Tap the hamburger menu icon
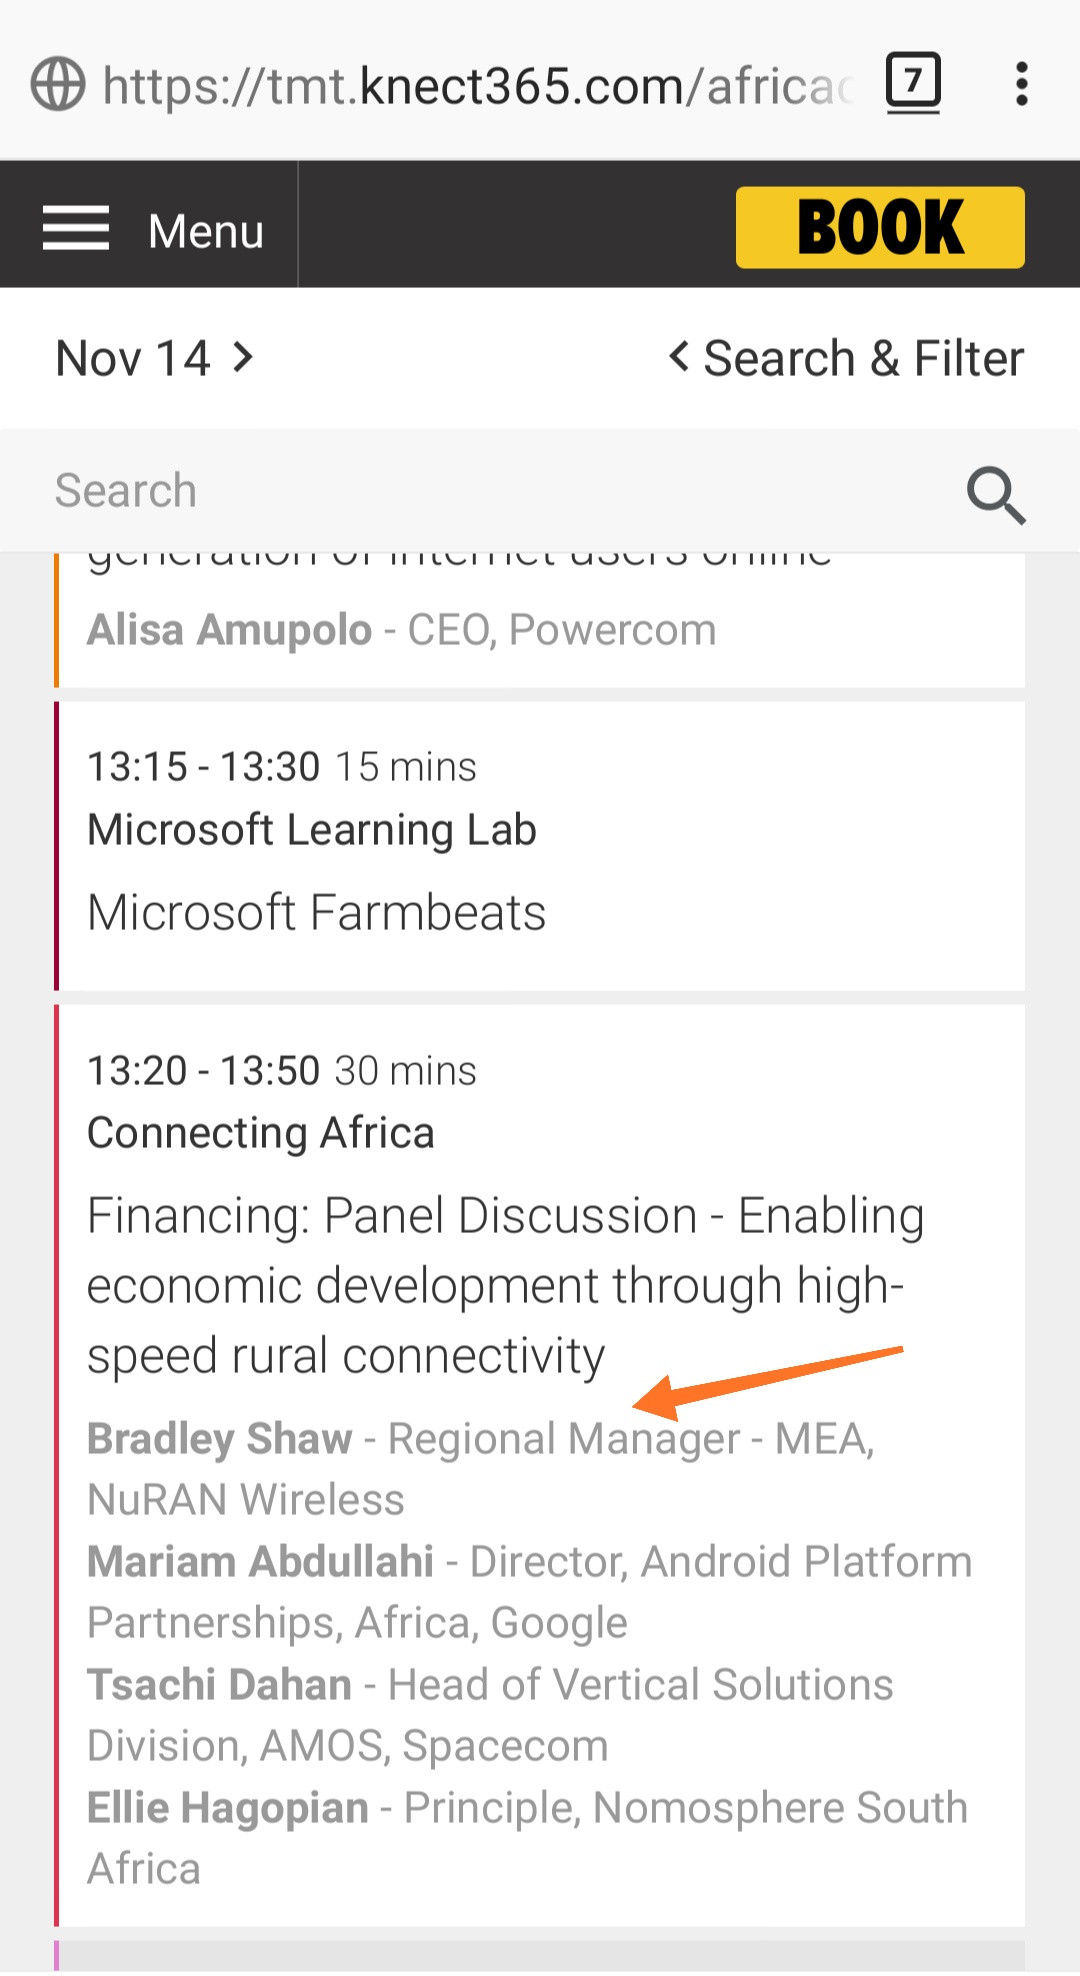 (x=76, y=229)
